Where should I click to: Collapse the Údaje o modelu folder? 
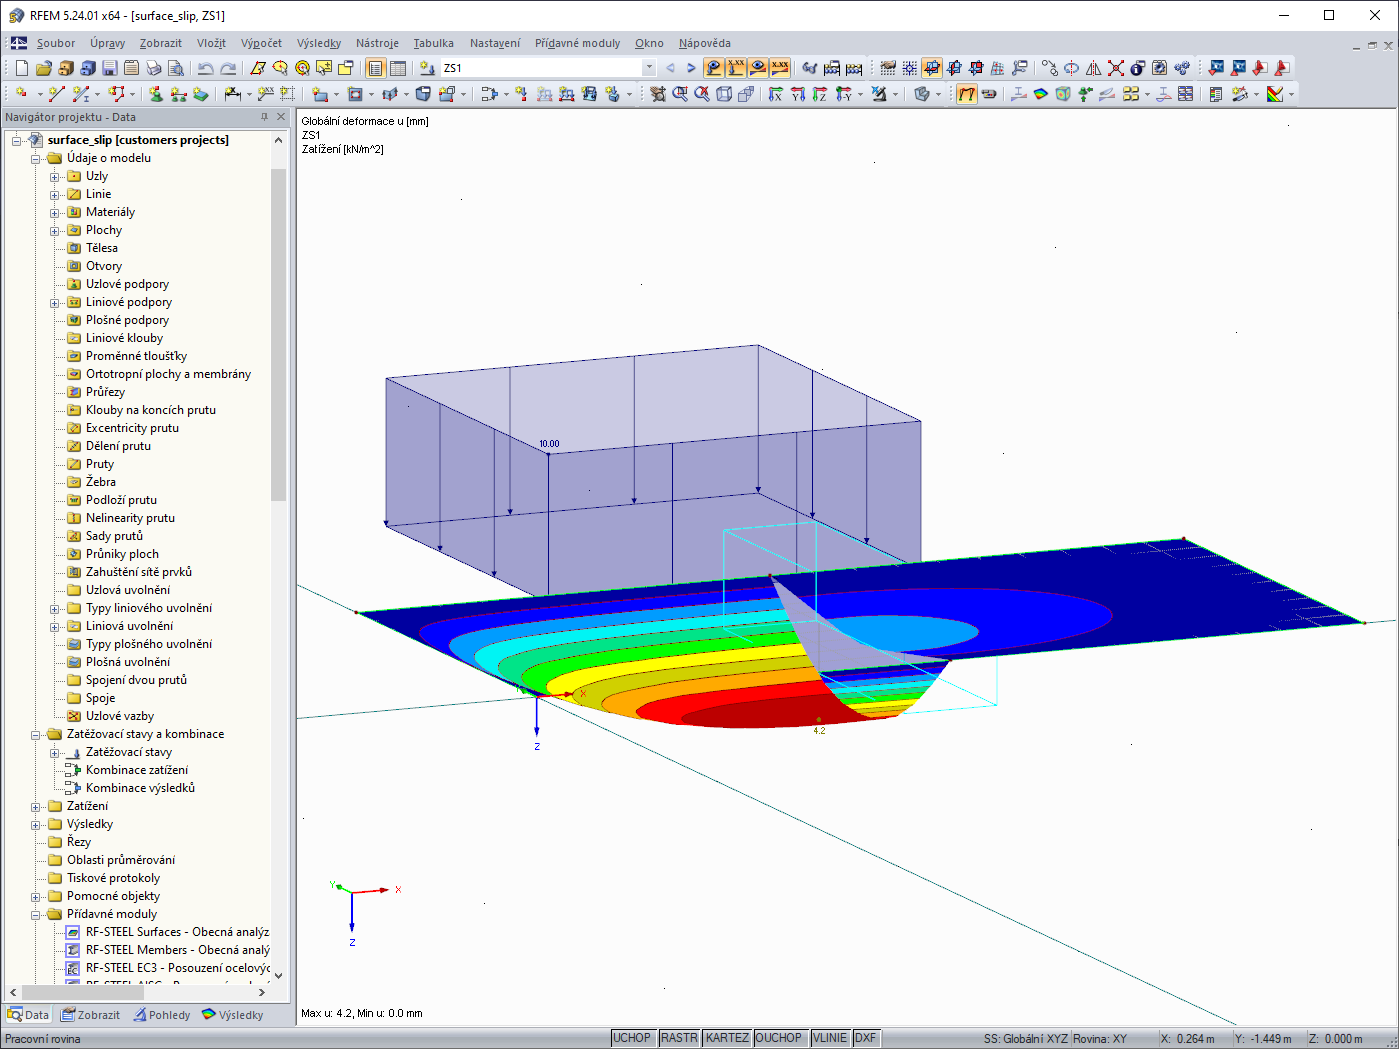coord(36,159)
